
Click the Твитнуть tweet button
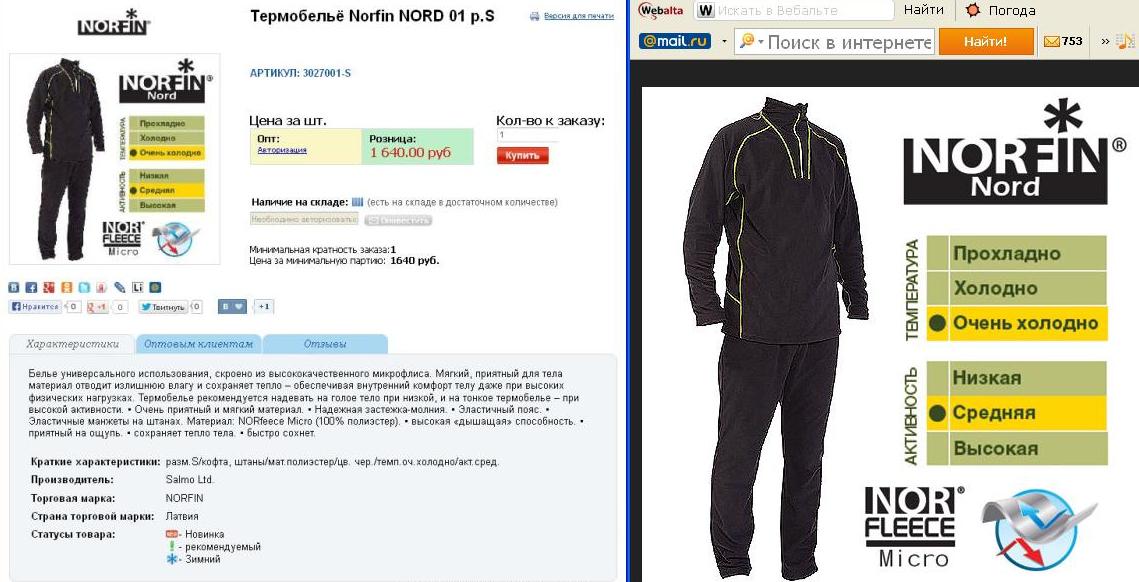[163, 307]
